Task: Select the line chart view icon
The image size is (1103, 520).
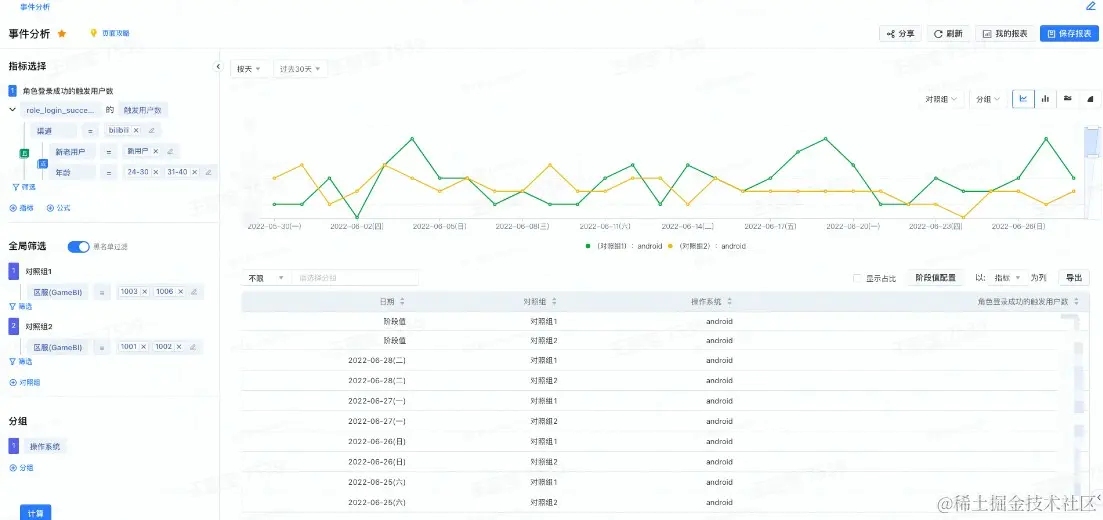Action: click(1023, 99)
